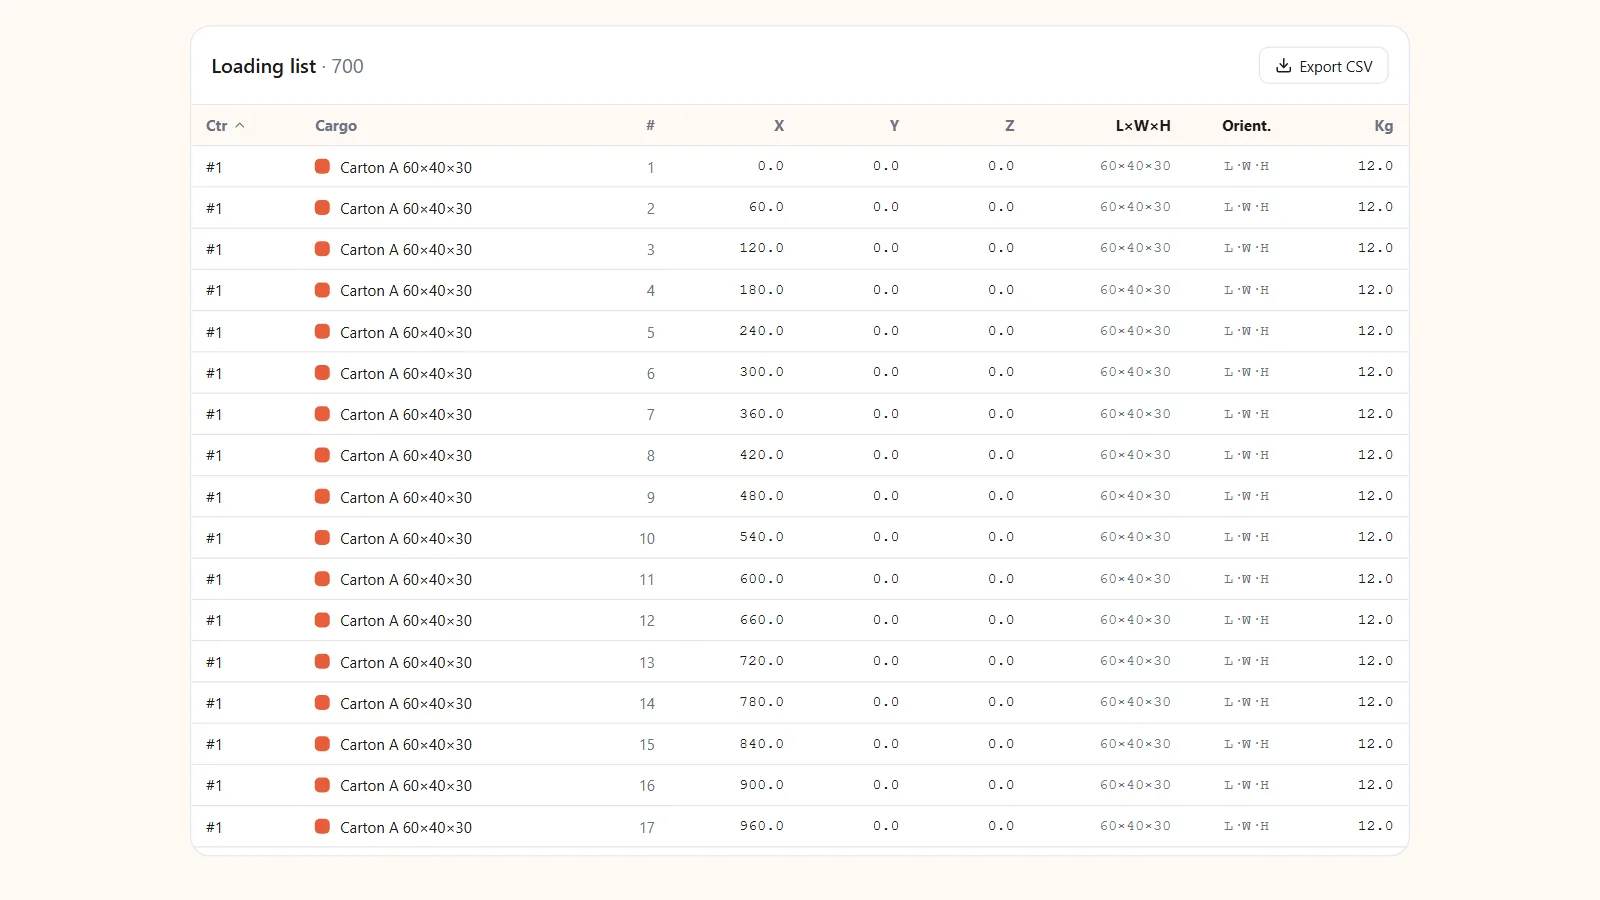
Task: Click the Cargo column header
Action: tap(336, 126)
